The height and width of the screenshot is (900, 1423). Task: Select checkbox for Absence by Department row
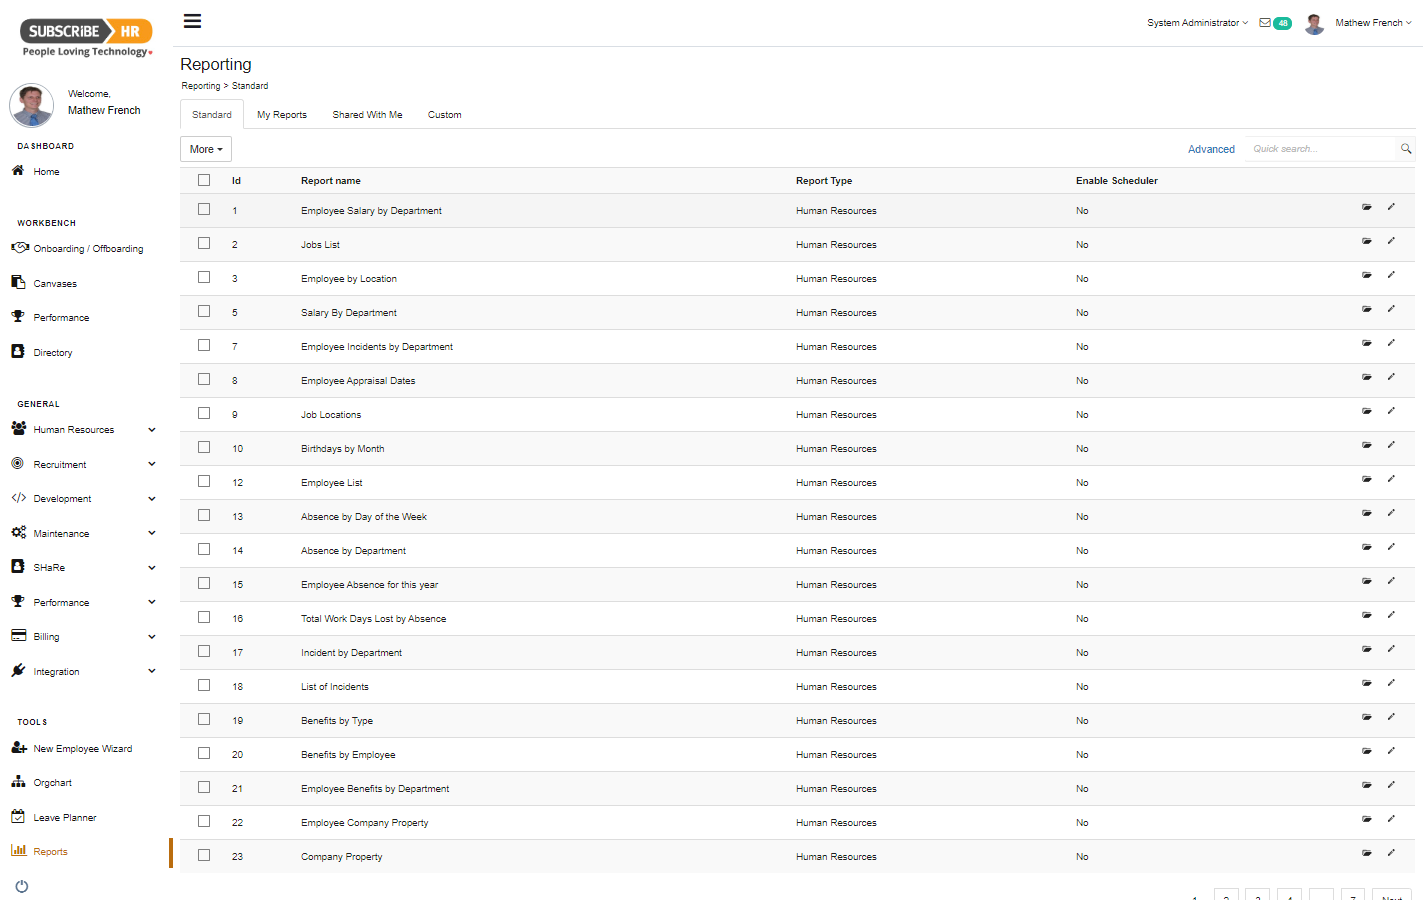(x=204, y=549)
